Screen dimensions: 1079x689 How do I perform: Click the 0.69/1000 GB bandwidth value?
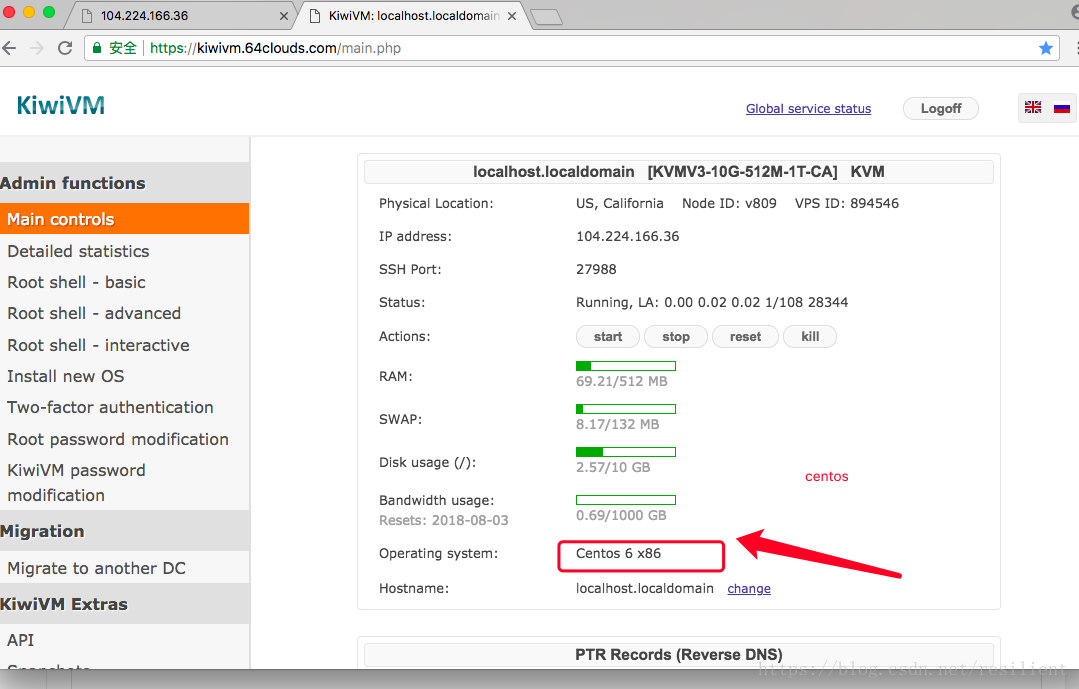pyautogui.click(x=621, y=516)
